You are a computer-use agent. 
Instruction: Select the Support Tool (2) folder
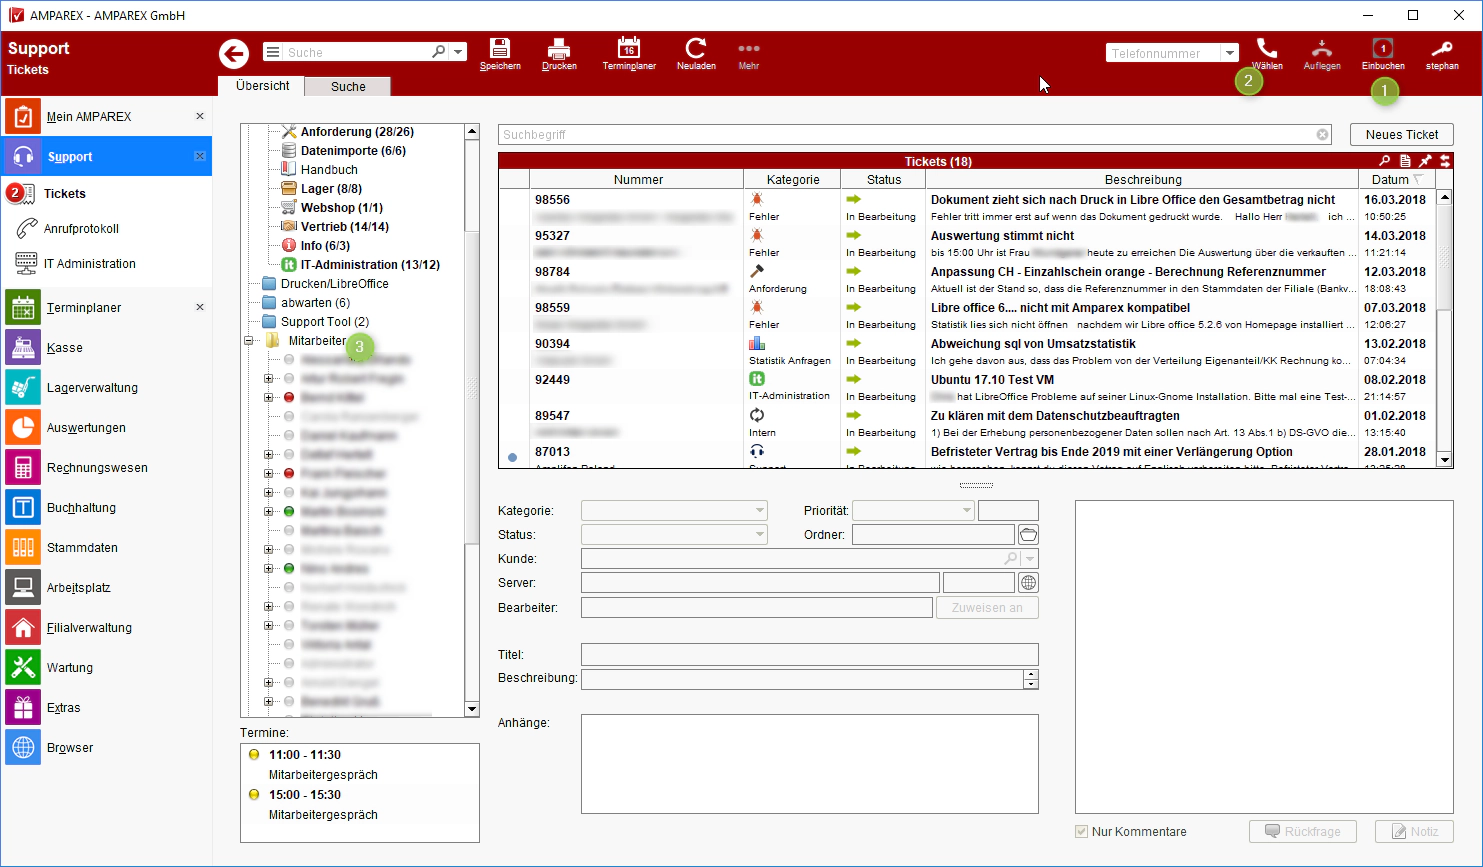(324, 322)
